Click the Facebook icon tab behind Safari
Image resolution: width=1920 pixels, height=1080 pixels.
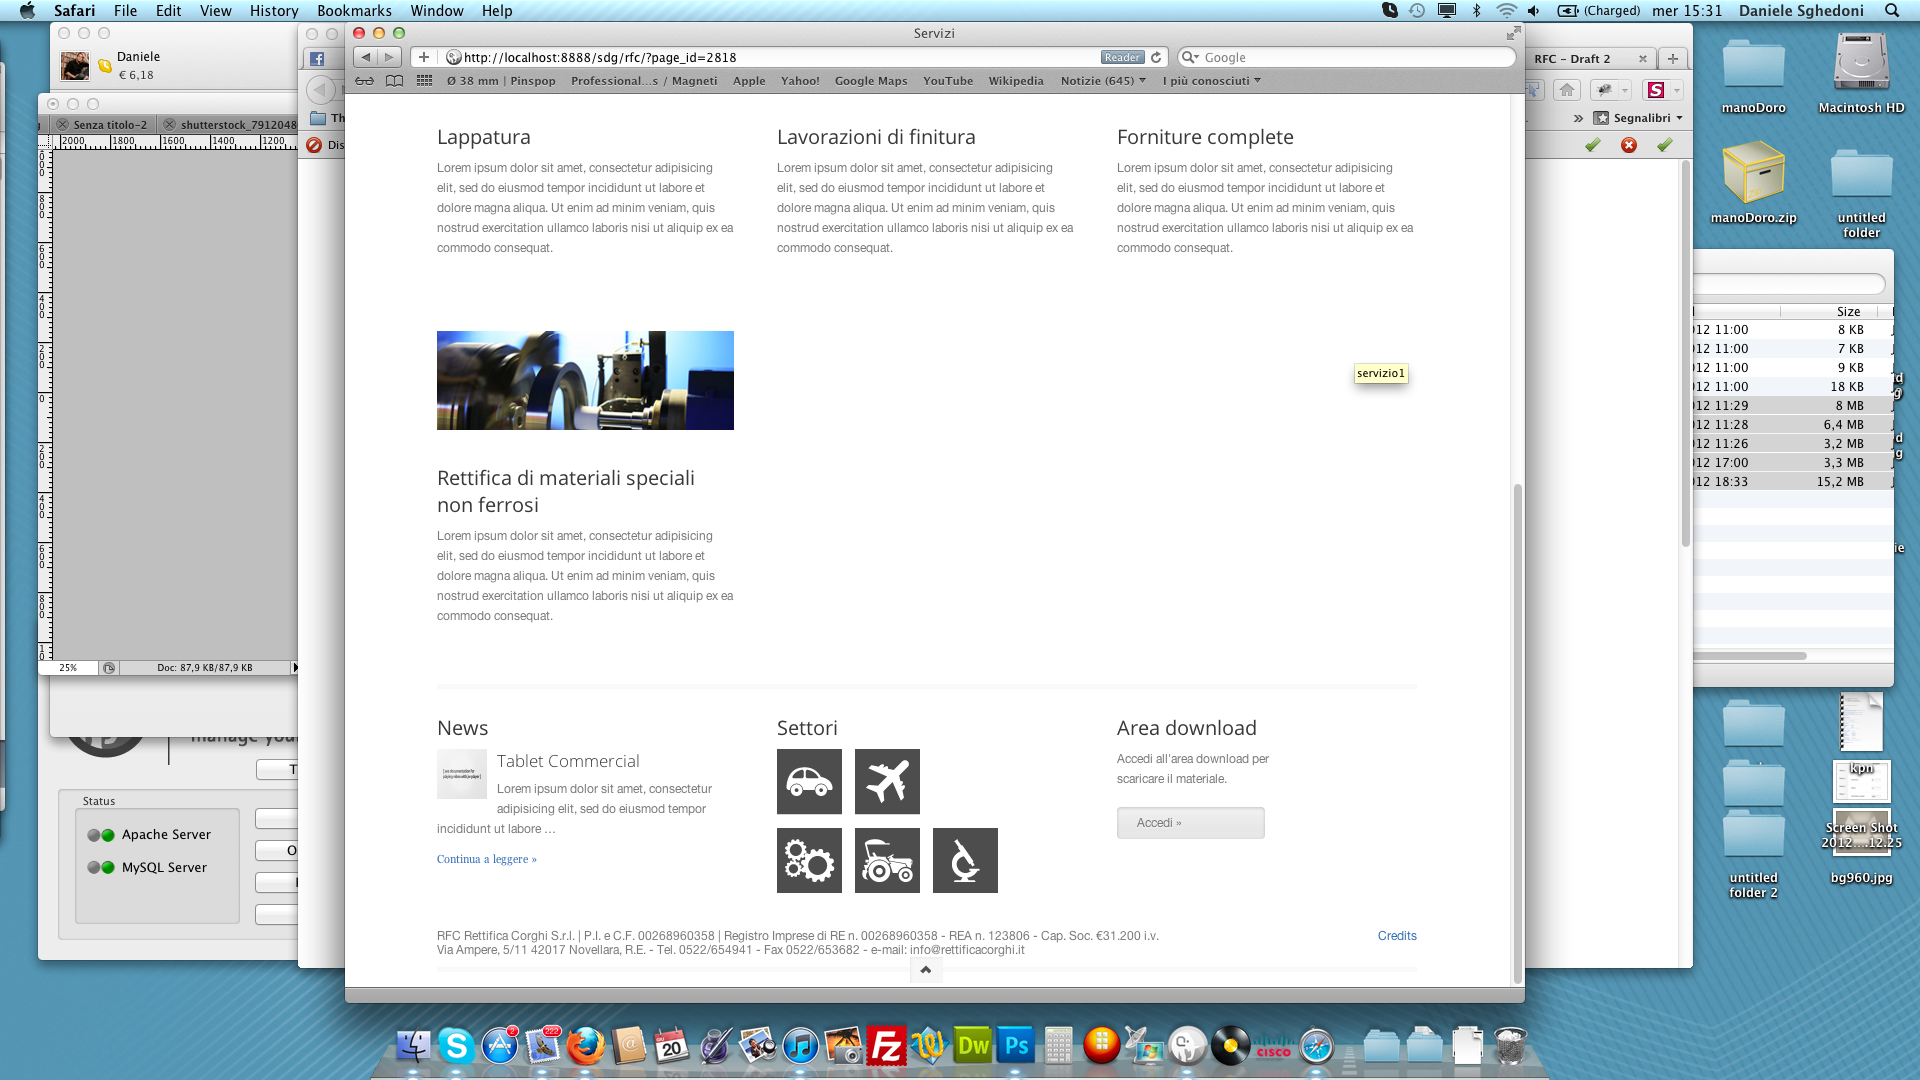click(317, 59)
